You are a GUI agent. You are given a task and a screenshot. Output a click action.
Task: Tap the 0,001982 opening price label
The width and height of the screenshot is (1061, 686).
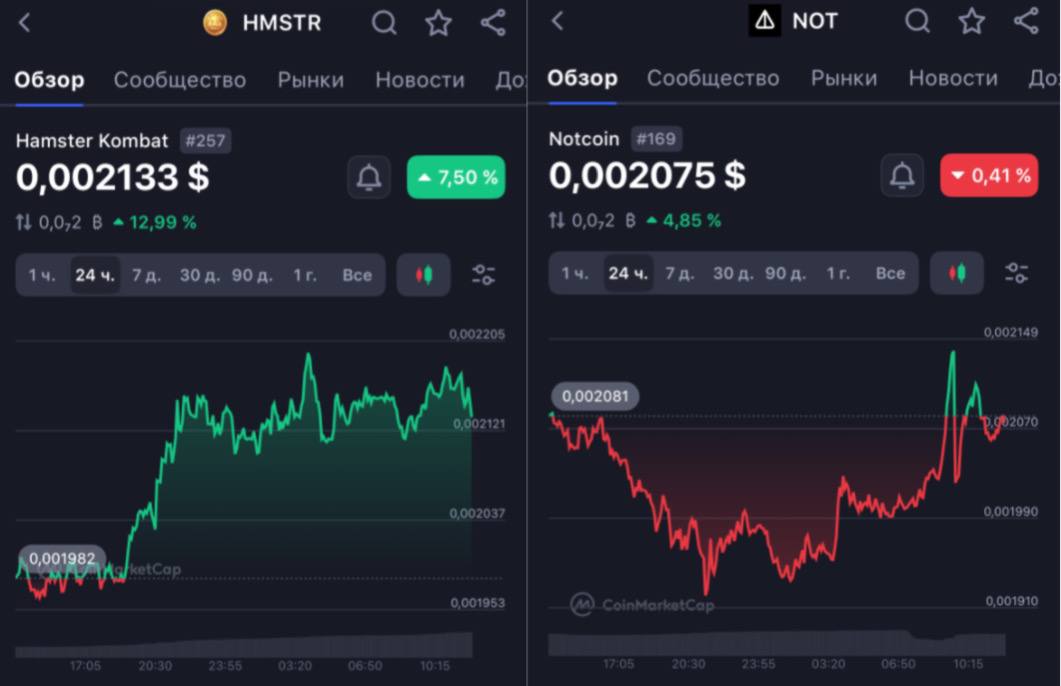point(62,559)
